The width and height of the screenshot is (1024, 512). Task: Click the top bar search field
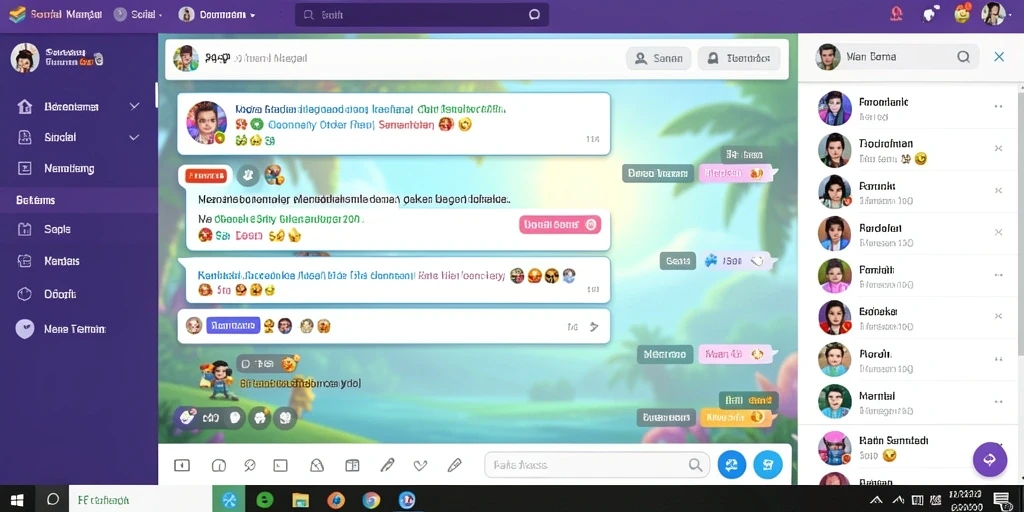[x=421, y=14]
